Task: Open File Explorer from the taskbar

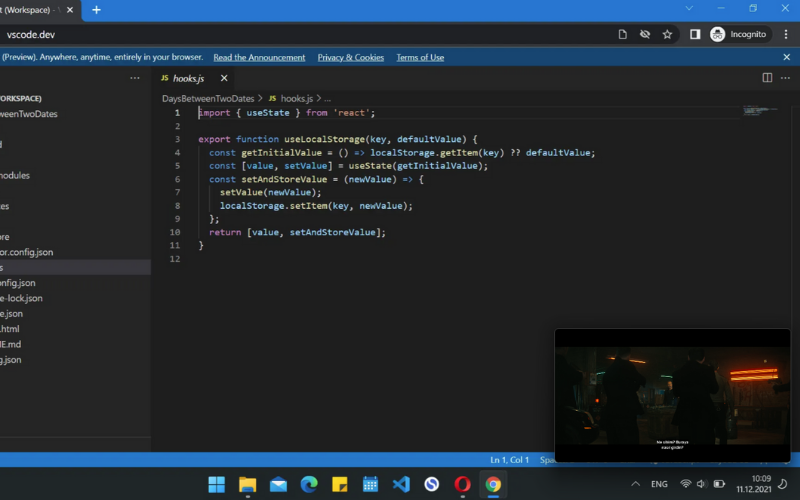Action: tap(247, 484)
